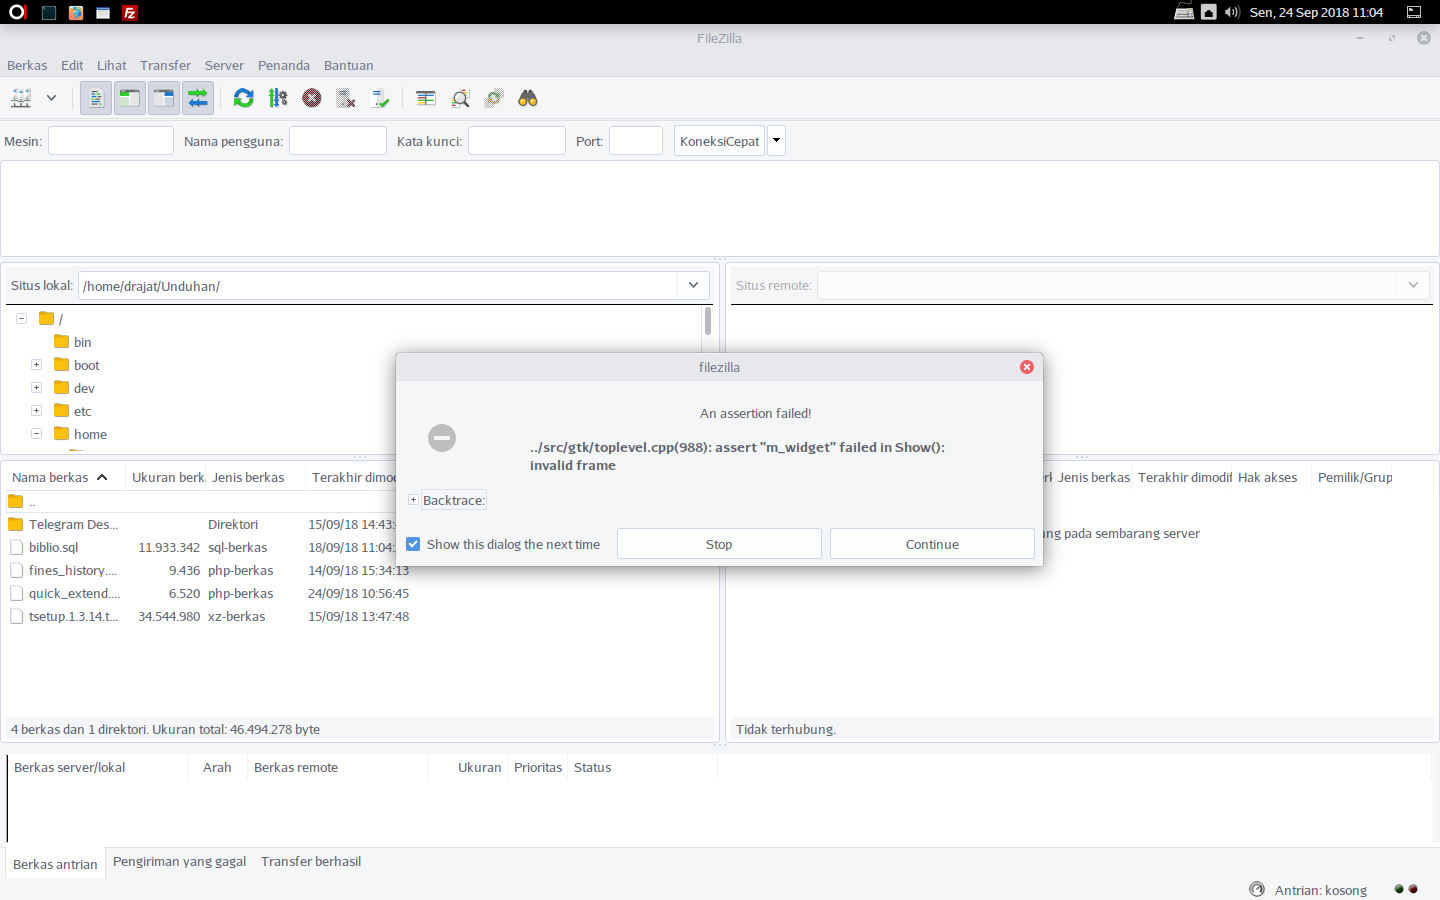Open the Bantuan menu

pyautogui.click(x=349, y=65)
